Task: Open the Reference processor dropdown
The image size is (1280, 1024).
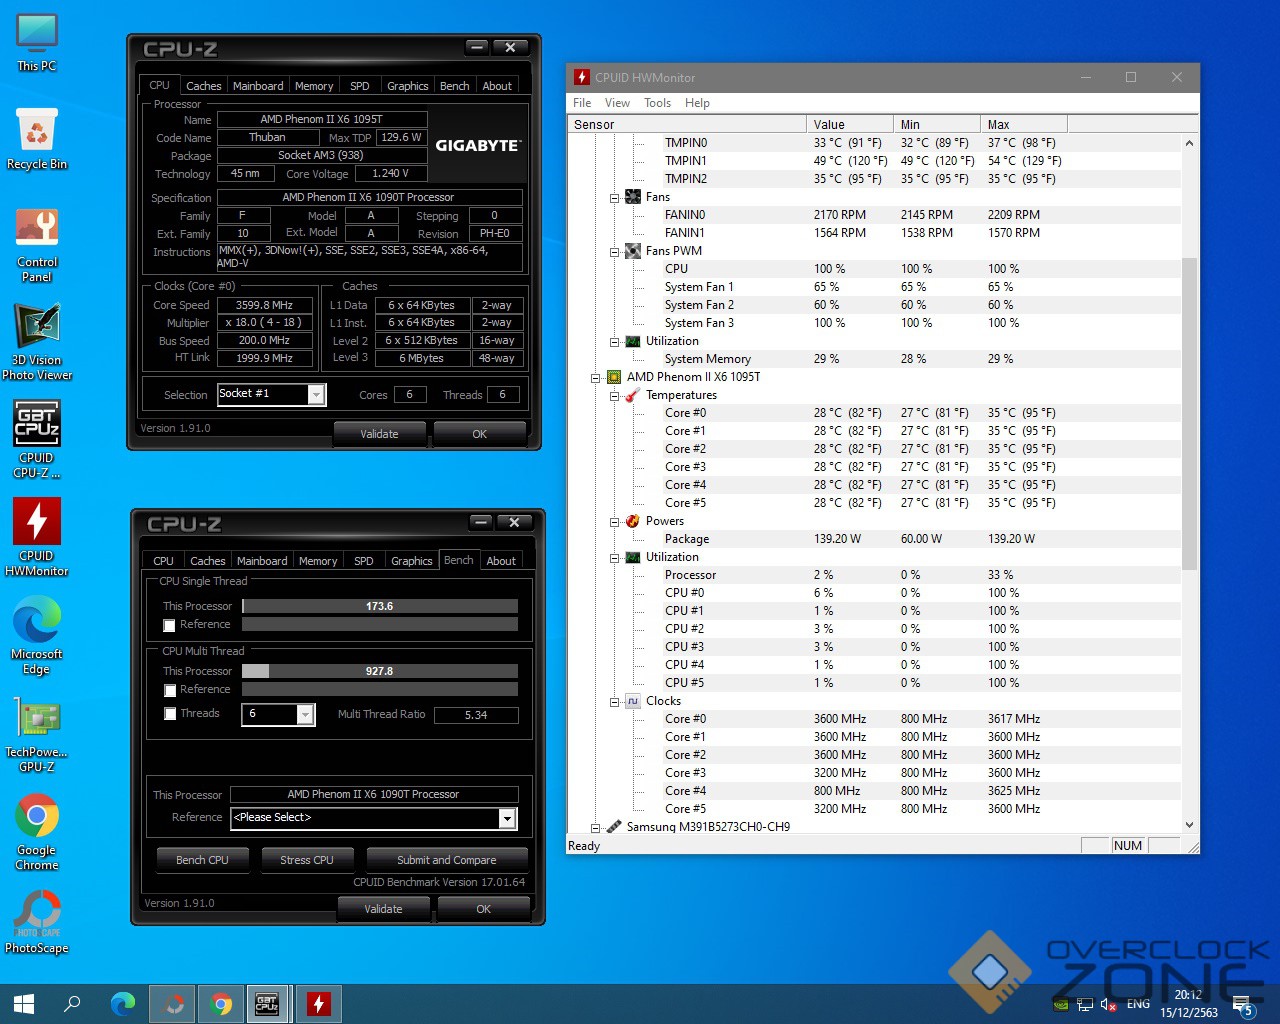Action: click(507, 819)
